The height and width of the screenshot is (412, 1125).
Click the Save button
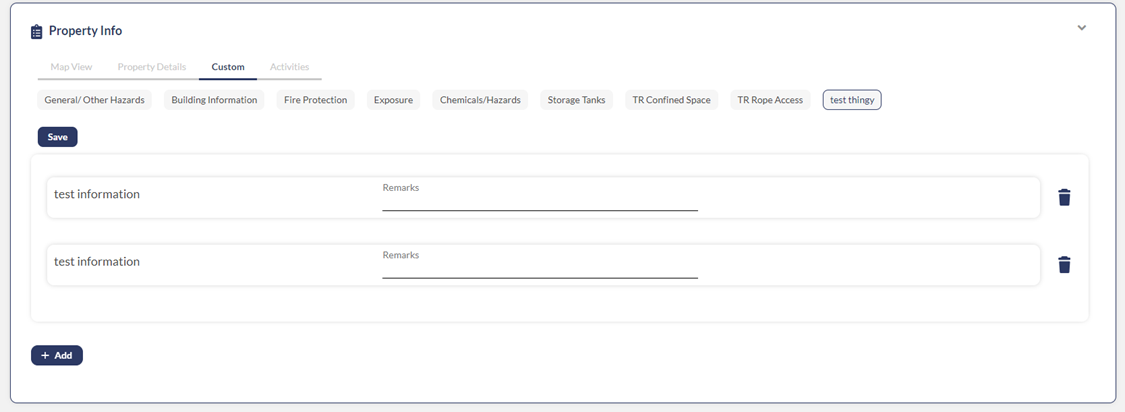[57, 137]
